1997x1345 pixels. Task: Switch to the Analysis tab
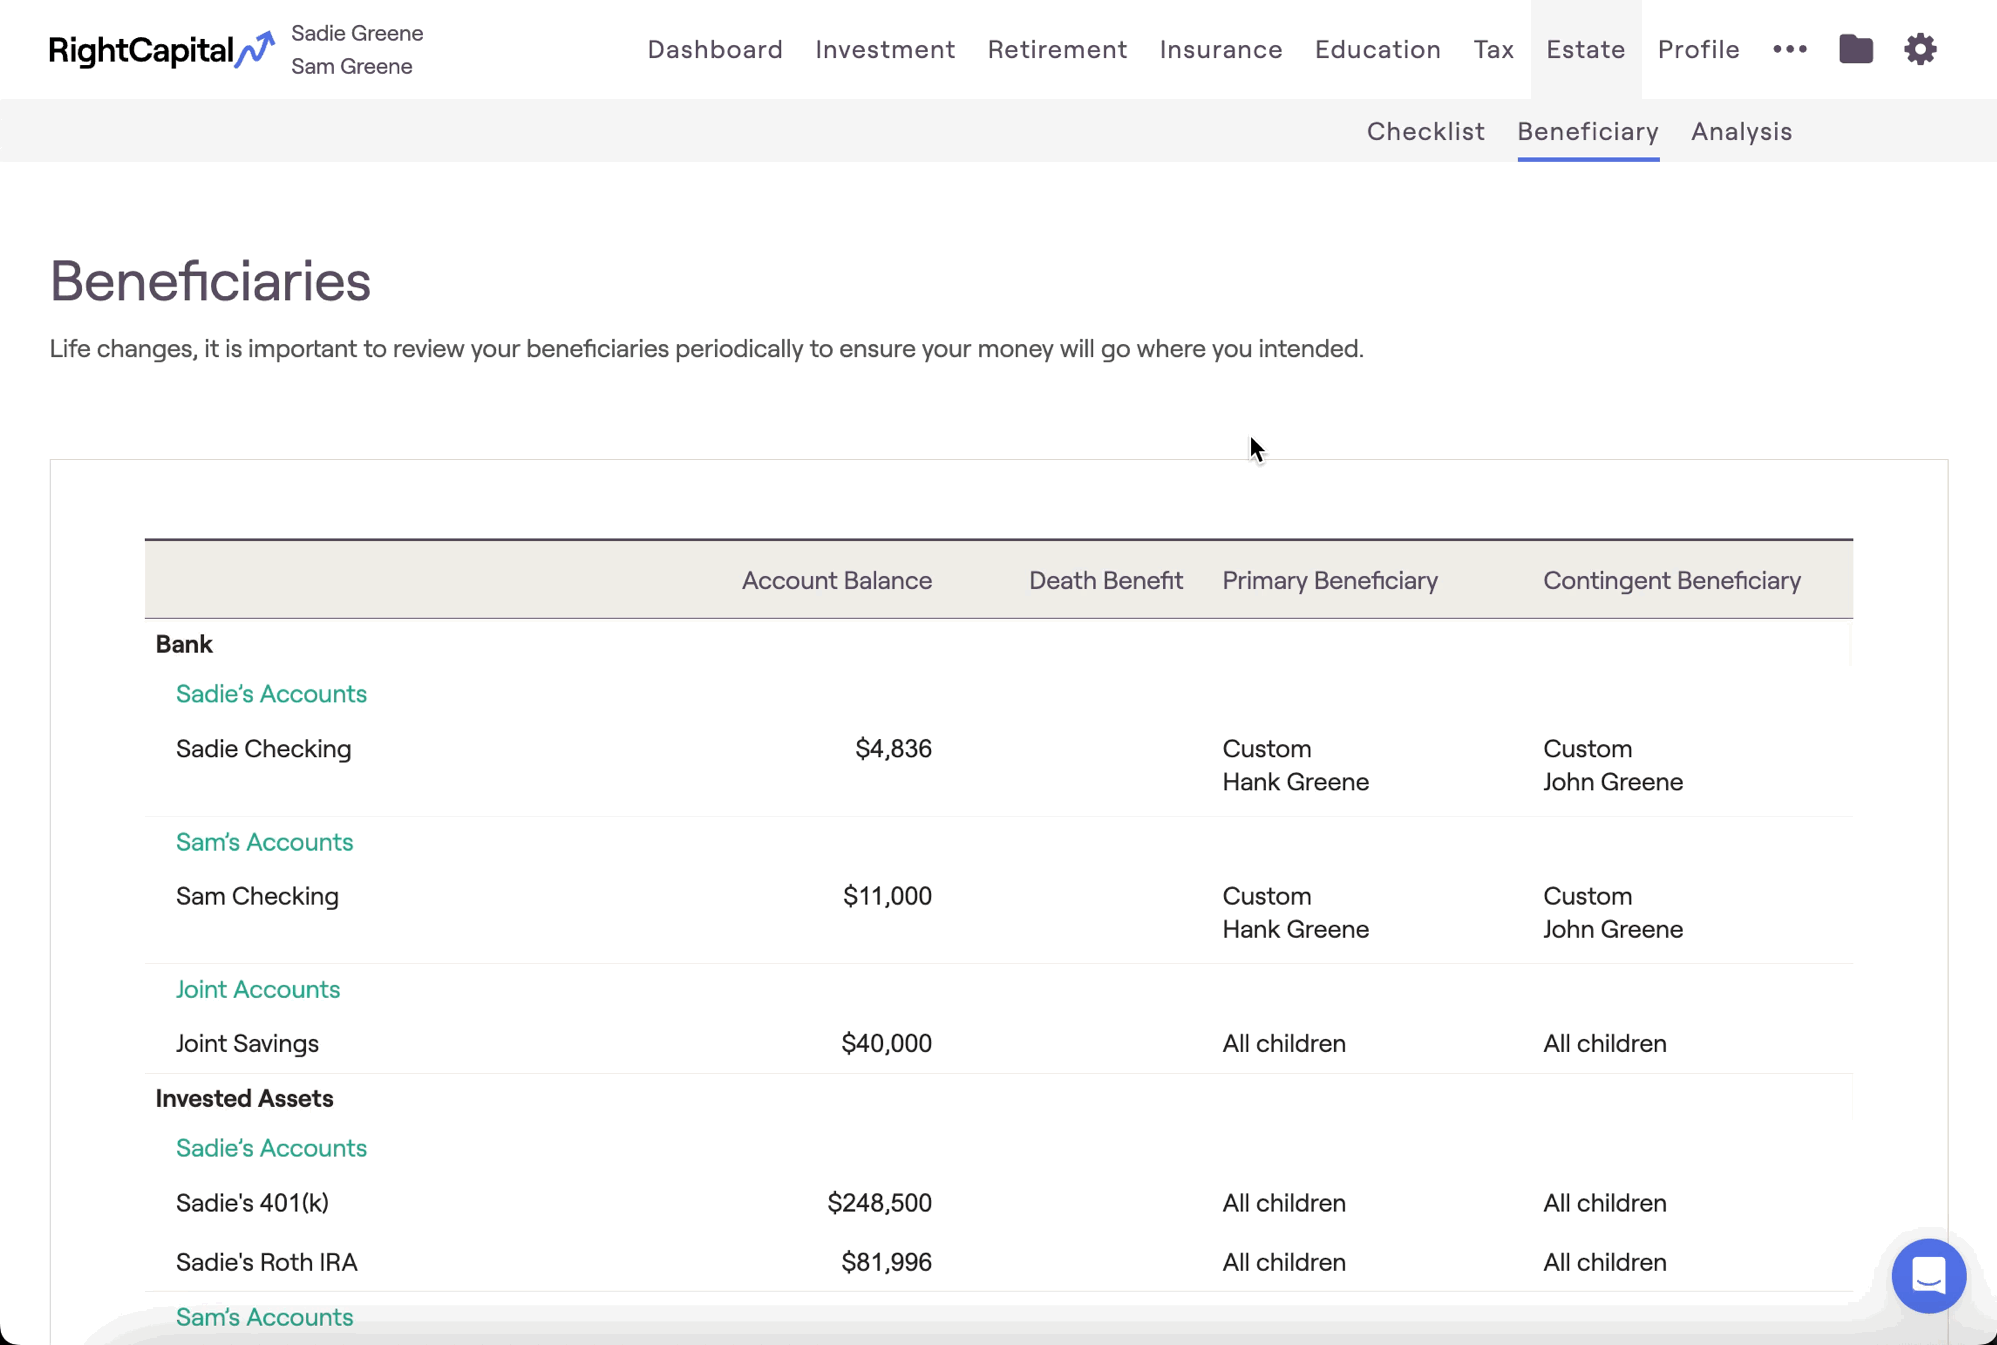1741,131
